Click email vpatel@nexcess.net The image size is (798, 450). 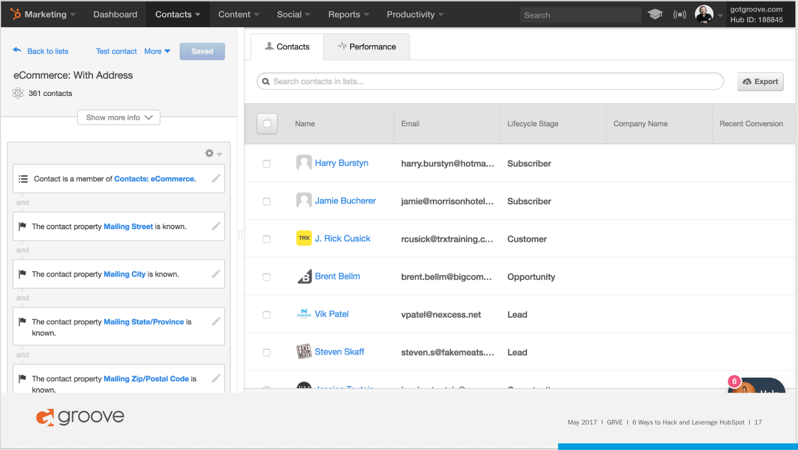point(441,315)
